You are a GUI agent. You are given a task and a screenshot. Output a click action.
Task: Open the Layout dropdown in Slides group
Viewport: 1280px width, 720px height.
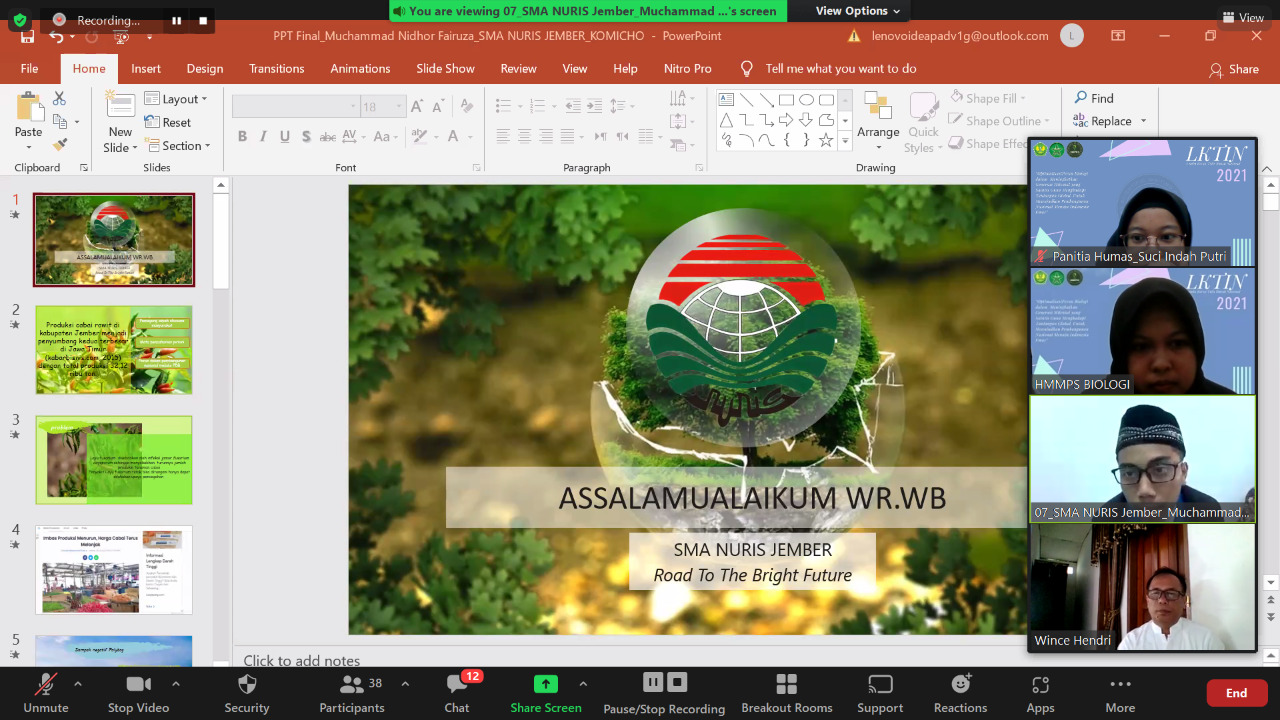tap(178, 99)
